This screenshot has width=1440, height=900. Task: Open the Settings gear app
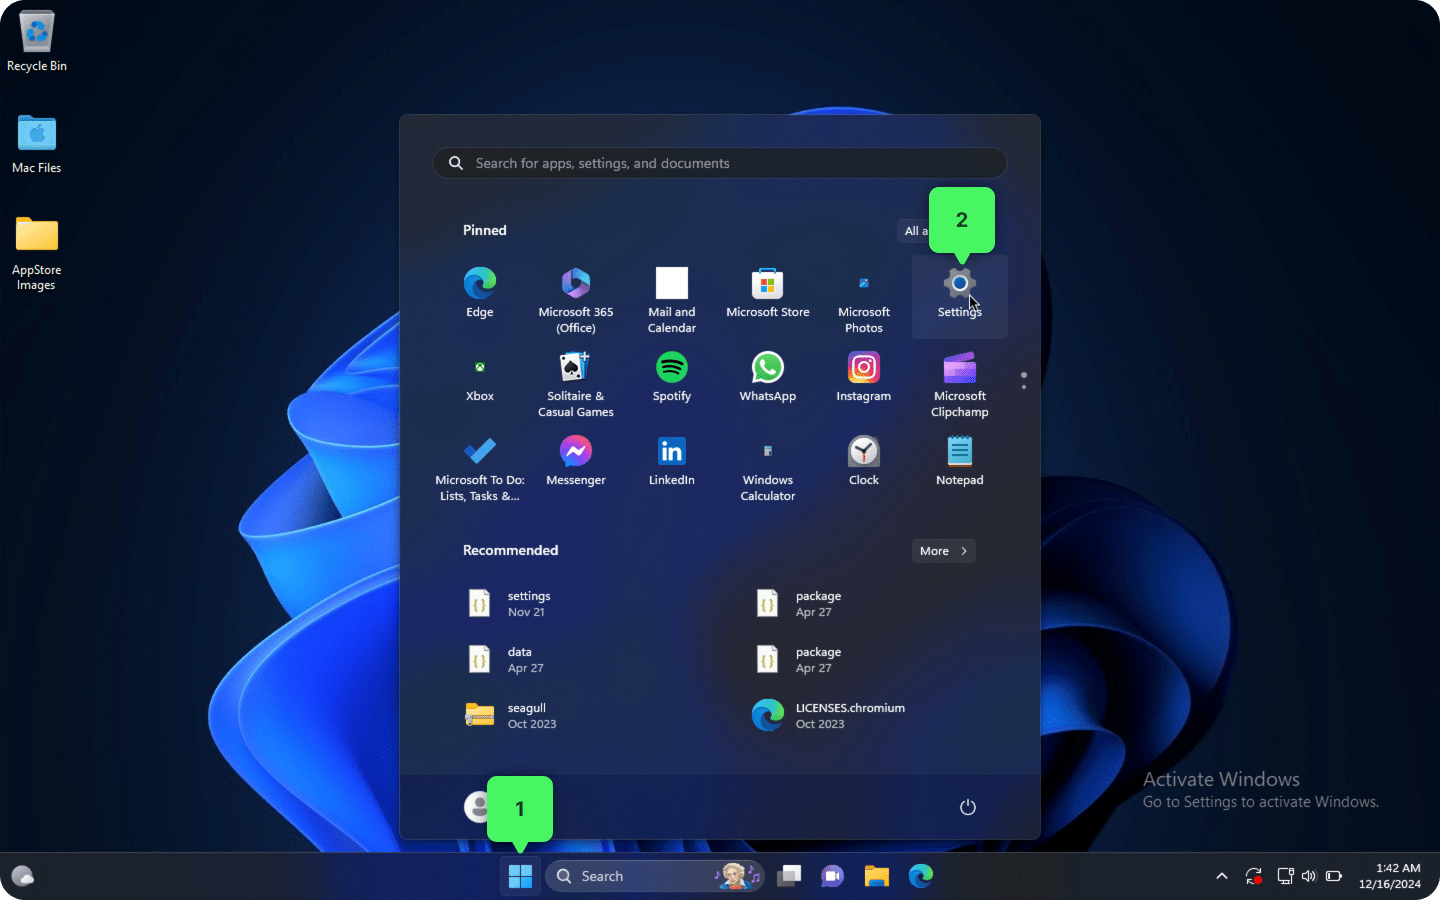960,295
